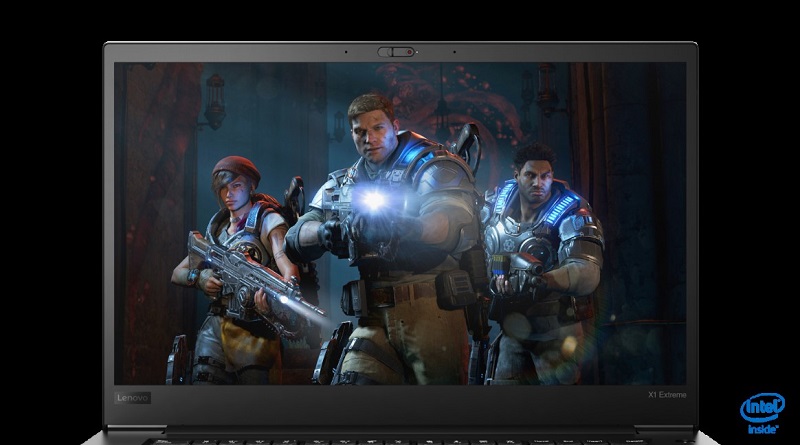
Task: Click the X1 Extreme label on the bezel
Action: pos(667,394)
